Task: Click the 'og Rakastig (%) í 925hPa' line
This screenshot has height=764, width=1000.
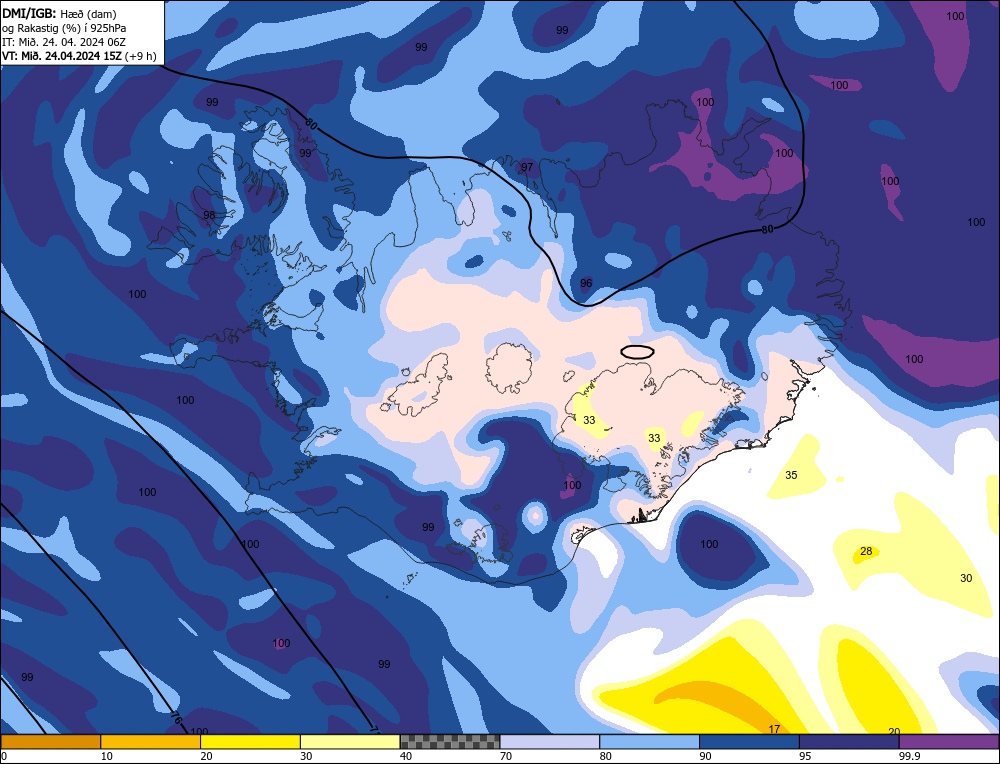Action: (x=64, y=28)
